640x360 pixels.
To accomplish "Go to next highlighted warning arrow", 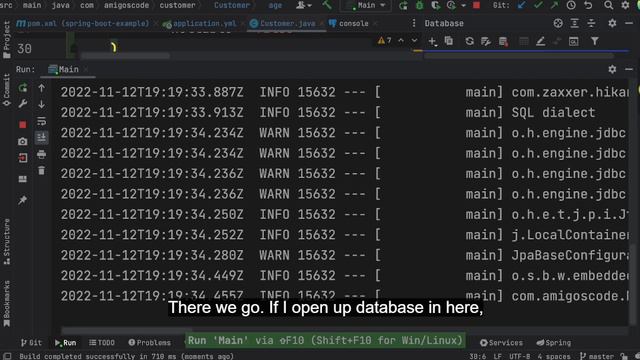I will pos(414,40).
